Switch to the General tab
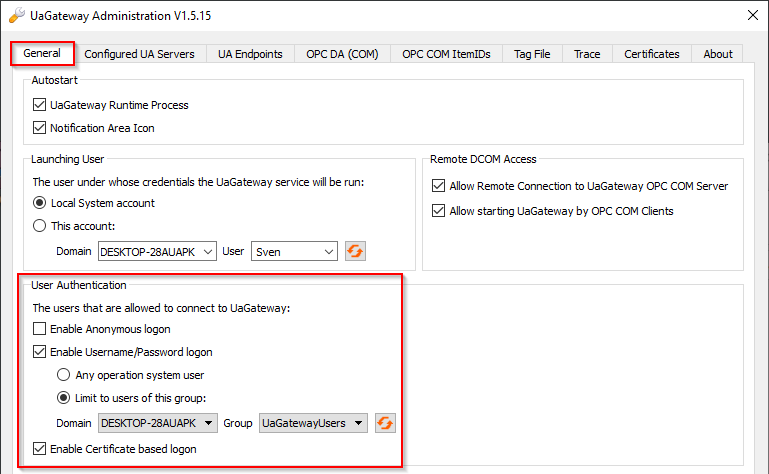This screenshot has width=769, height=474. (x=42, y=53)
